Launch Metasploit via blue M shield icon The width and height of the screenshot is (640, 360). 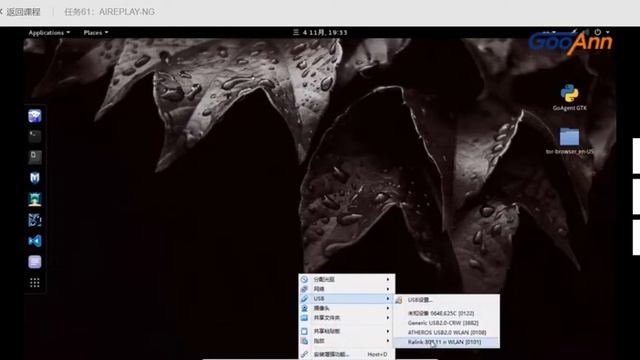(35, 178)
